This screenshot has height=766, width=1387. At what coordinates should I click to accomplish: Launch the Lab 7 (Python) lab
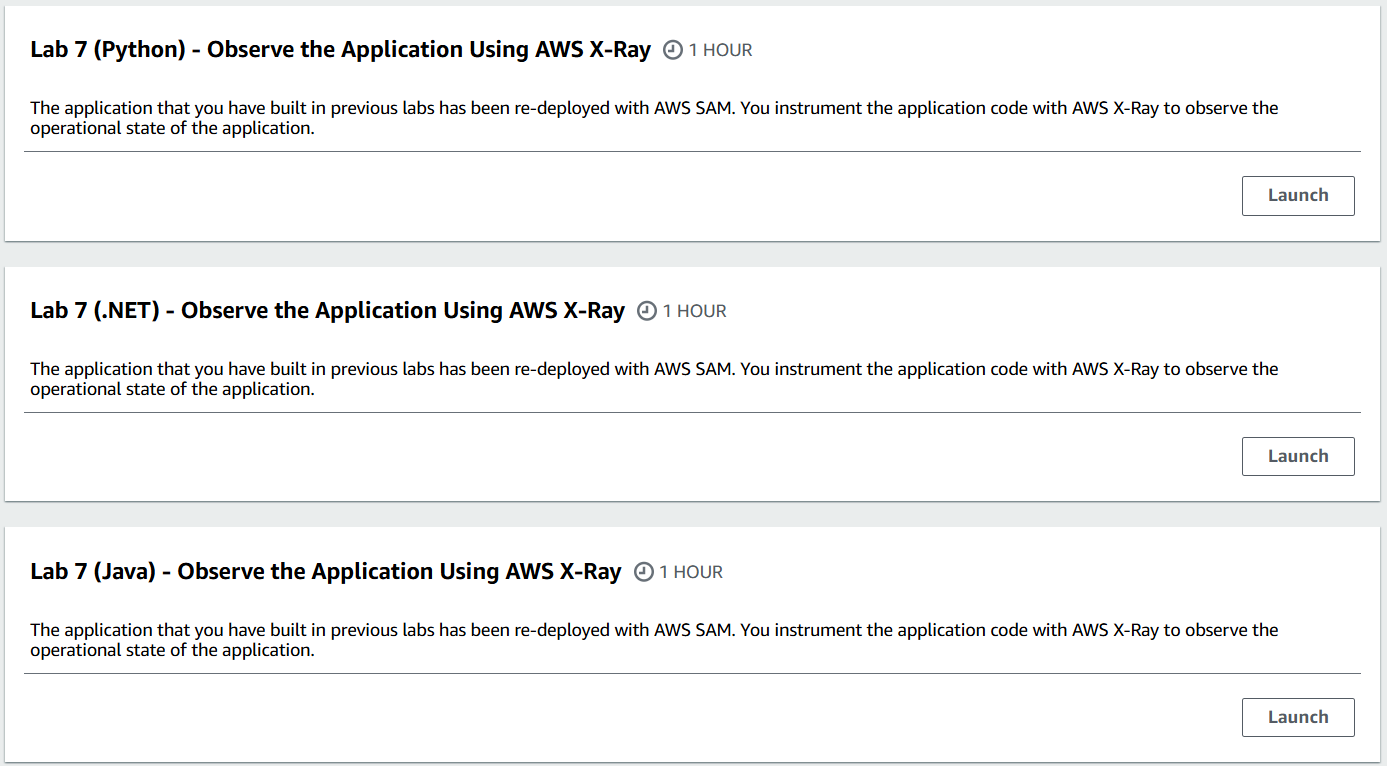pos(1298,196)
